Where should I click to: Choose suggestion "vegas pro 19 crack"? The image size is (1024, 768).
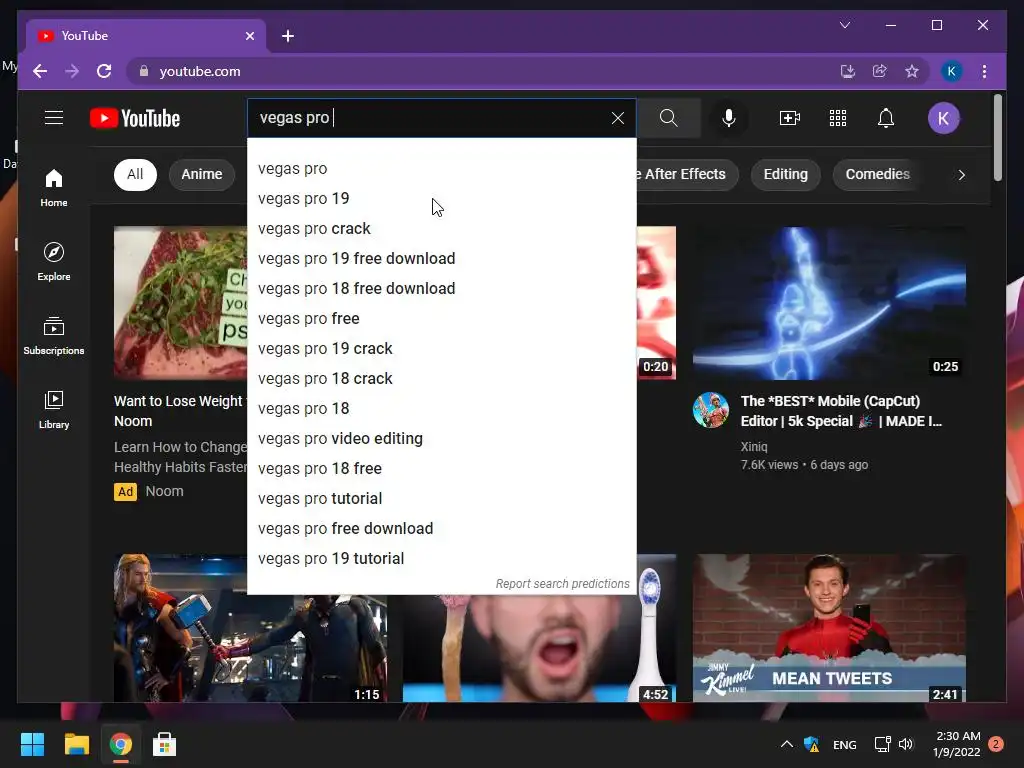(x=441, y=349)
